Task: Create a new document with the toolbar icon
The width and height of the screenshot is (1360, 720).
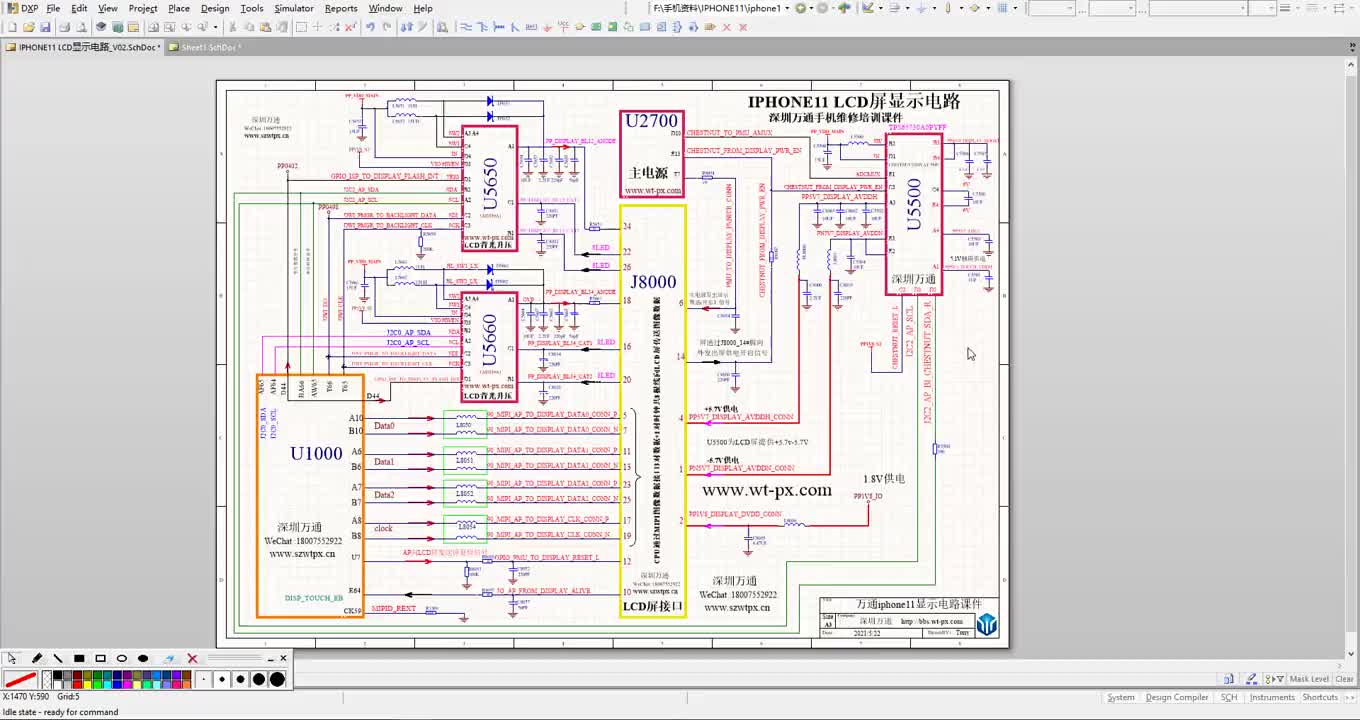Action: 12,27
